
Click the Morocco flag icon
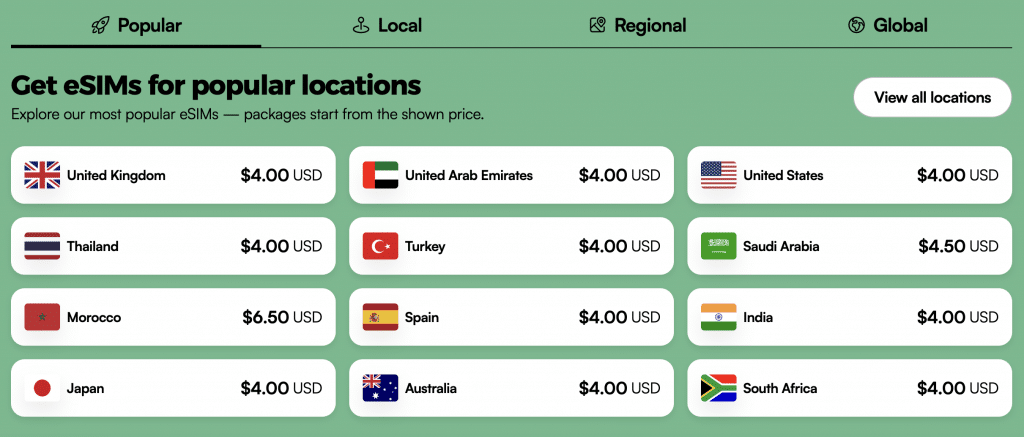click(42, 317)
